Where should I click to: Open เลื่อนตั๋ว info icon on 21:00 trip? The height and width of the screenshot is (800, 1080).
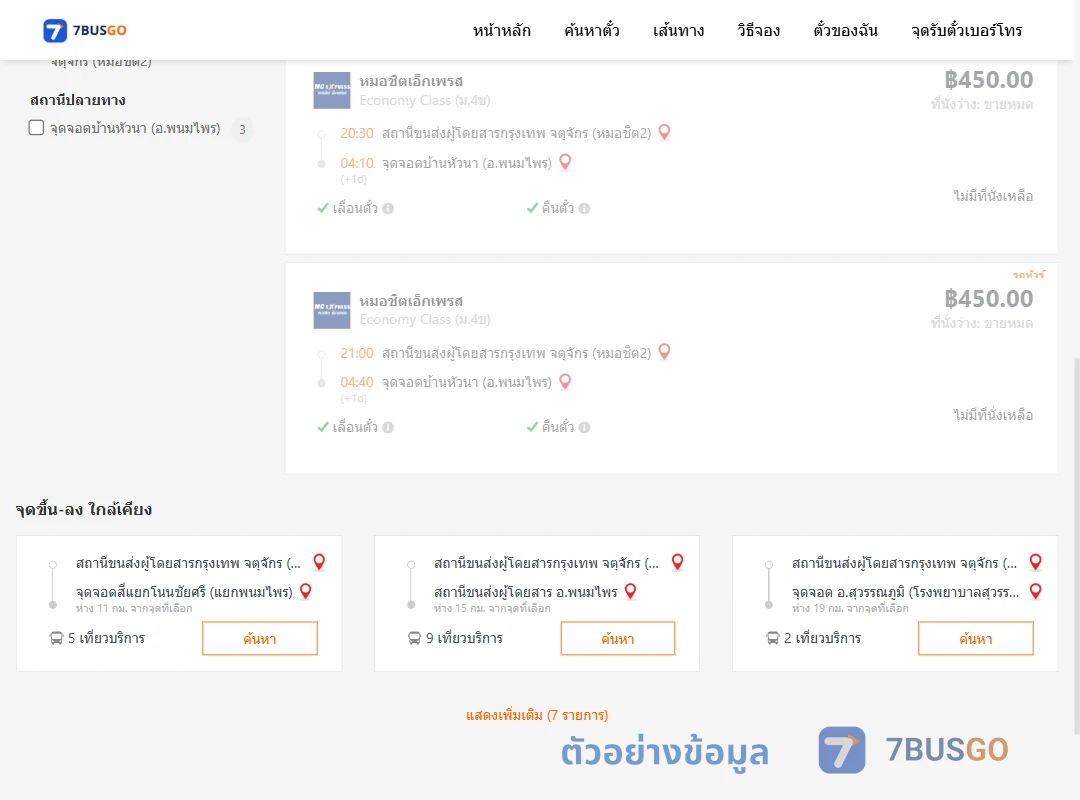point(388,427)
